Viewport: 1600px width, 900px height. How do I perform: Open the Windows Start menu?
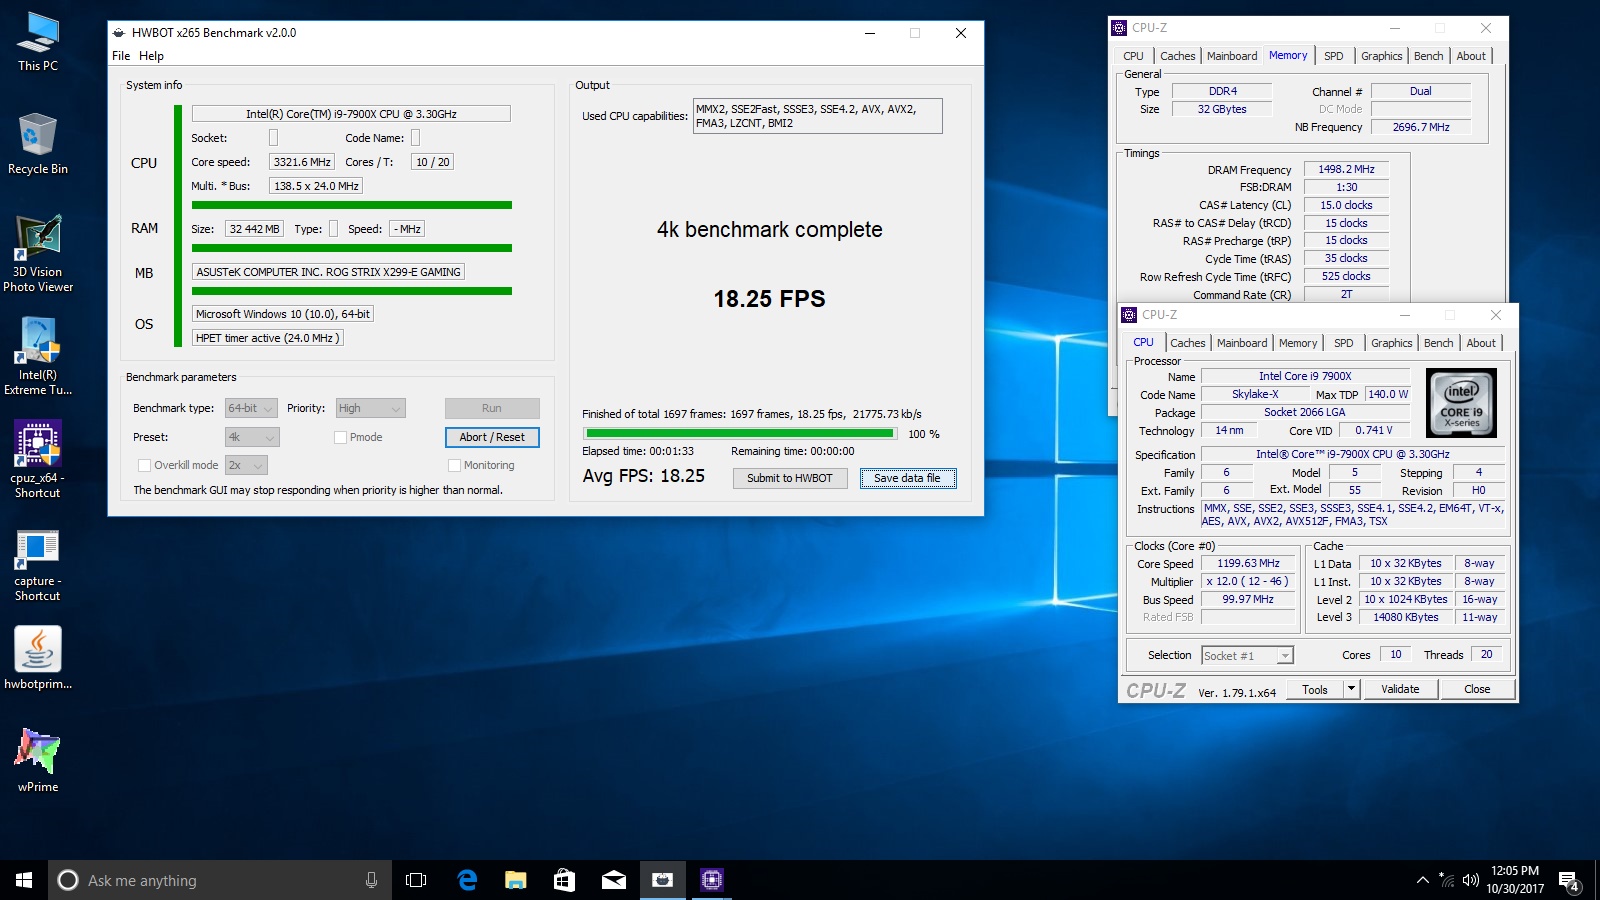(24, 880)
